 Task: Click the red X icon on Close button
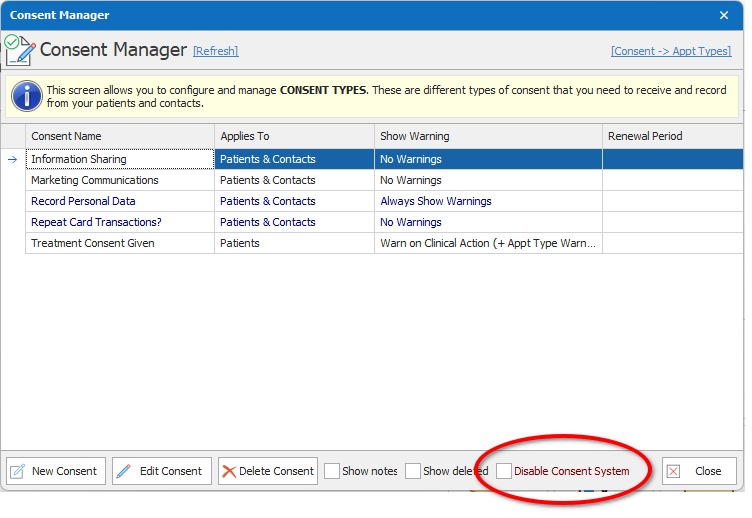tap(674, 471)
